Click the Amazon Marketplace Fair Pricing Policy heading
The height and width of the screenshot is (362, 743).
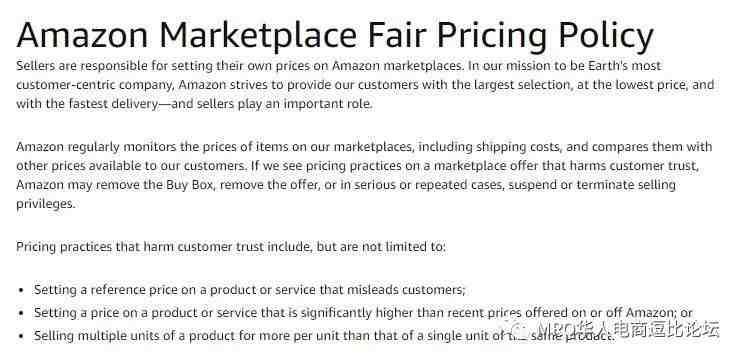pyautogui.click(x=335, y=35)
